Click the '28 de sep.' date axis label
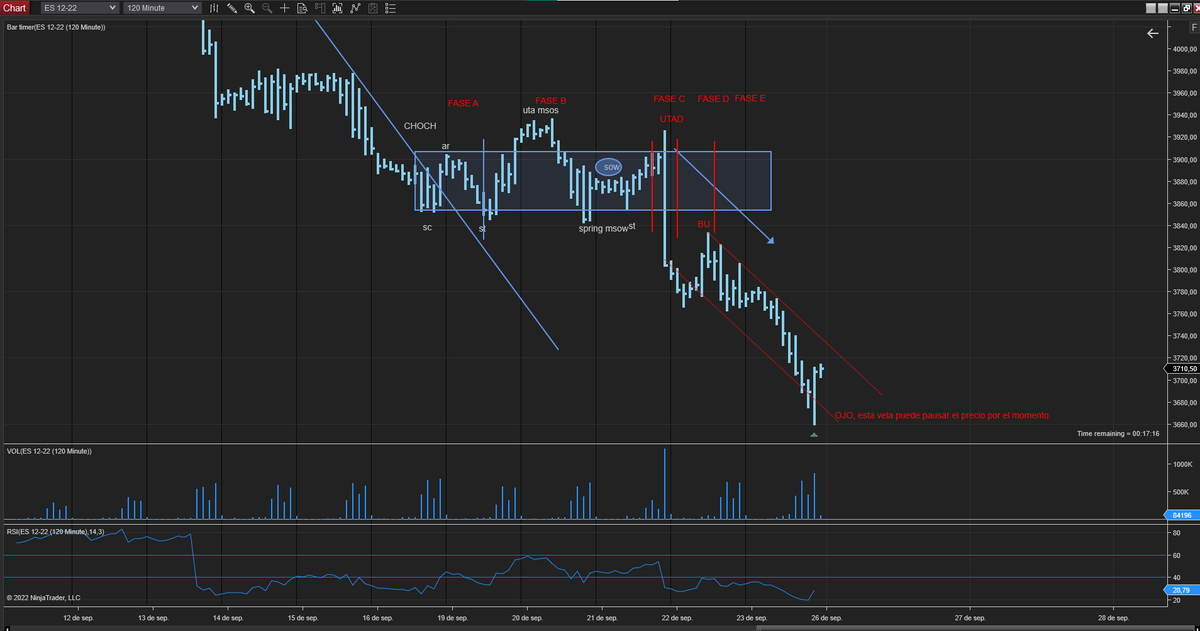This screenshot has width=1200, height=631. [x=1112, y=618]
